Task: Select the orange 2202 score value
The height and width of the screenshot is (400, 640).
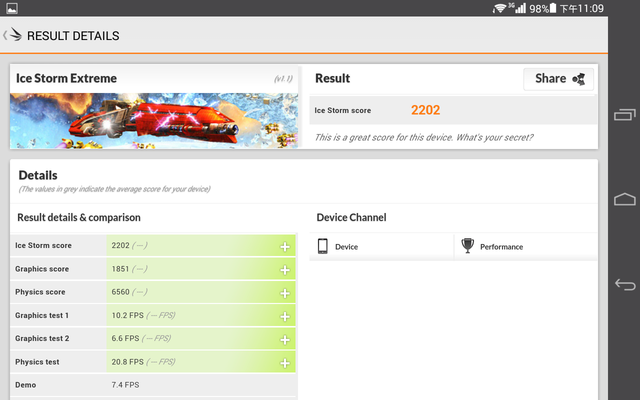Action: (425, 110)
